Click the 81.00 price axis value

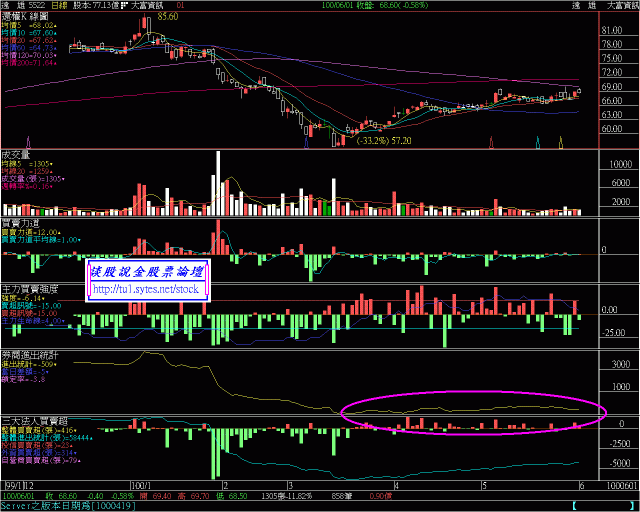coord(612,30)
